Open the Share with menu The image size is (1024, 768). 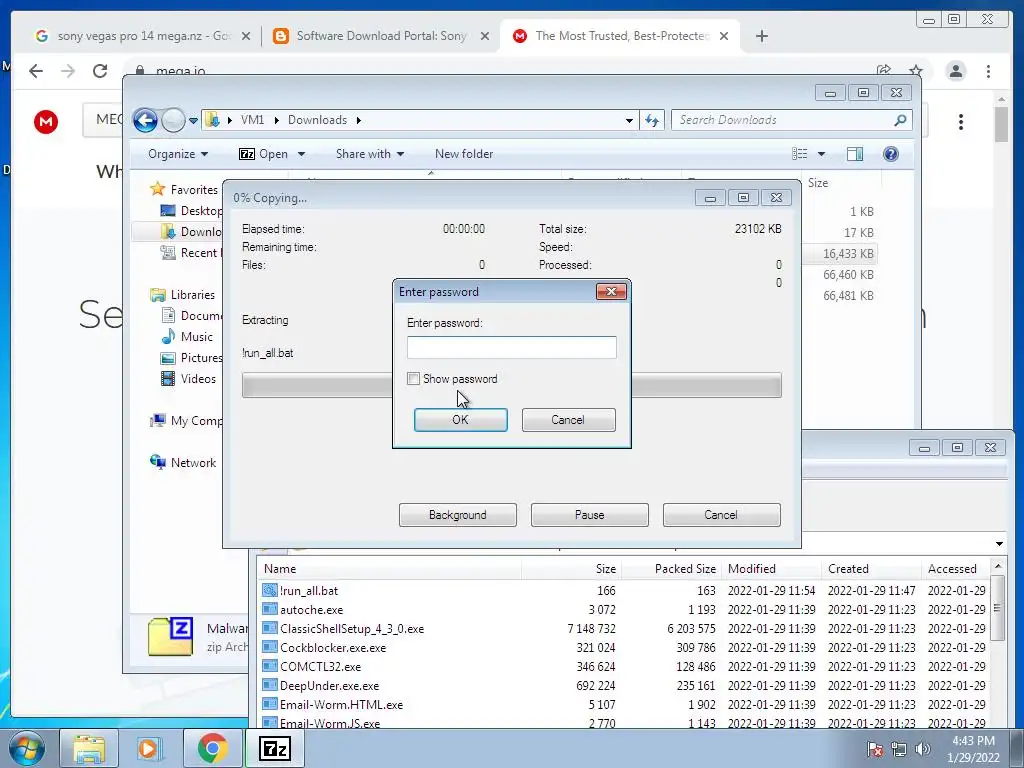(x=370, y=154)
